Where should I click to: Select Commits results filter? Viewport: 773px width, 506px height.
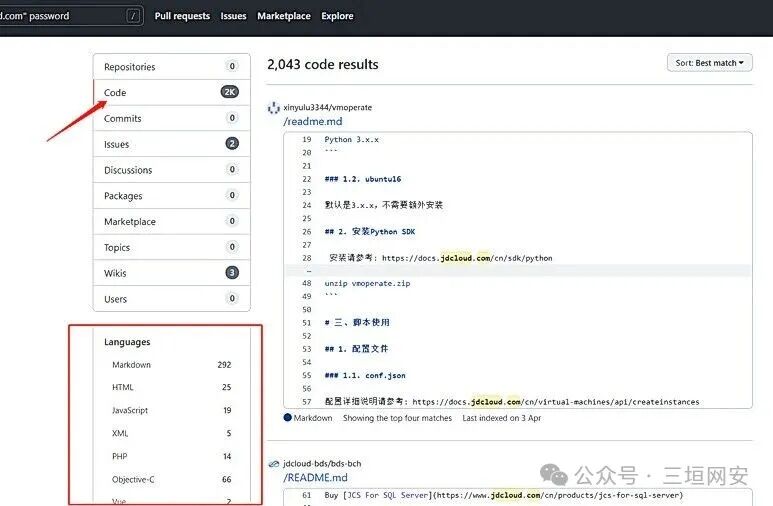coord(172,118)
